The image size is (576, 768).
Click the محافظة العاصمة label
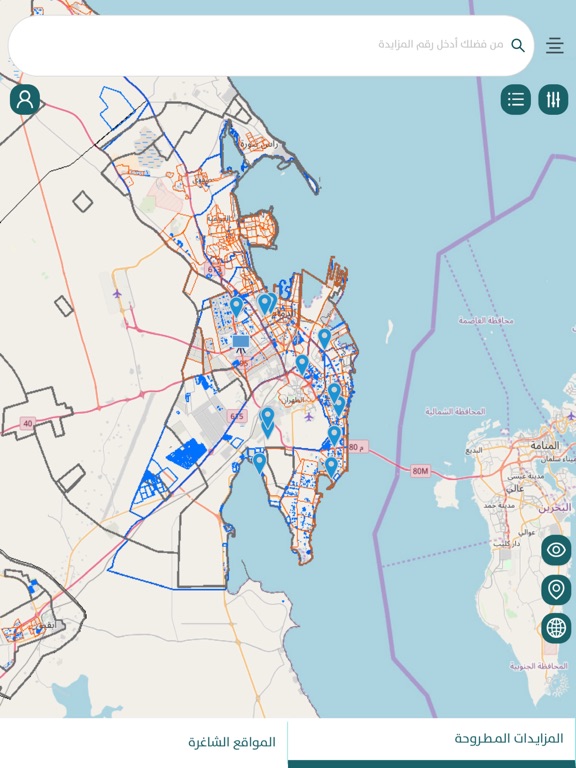coord(486,320)
